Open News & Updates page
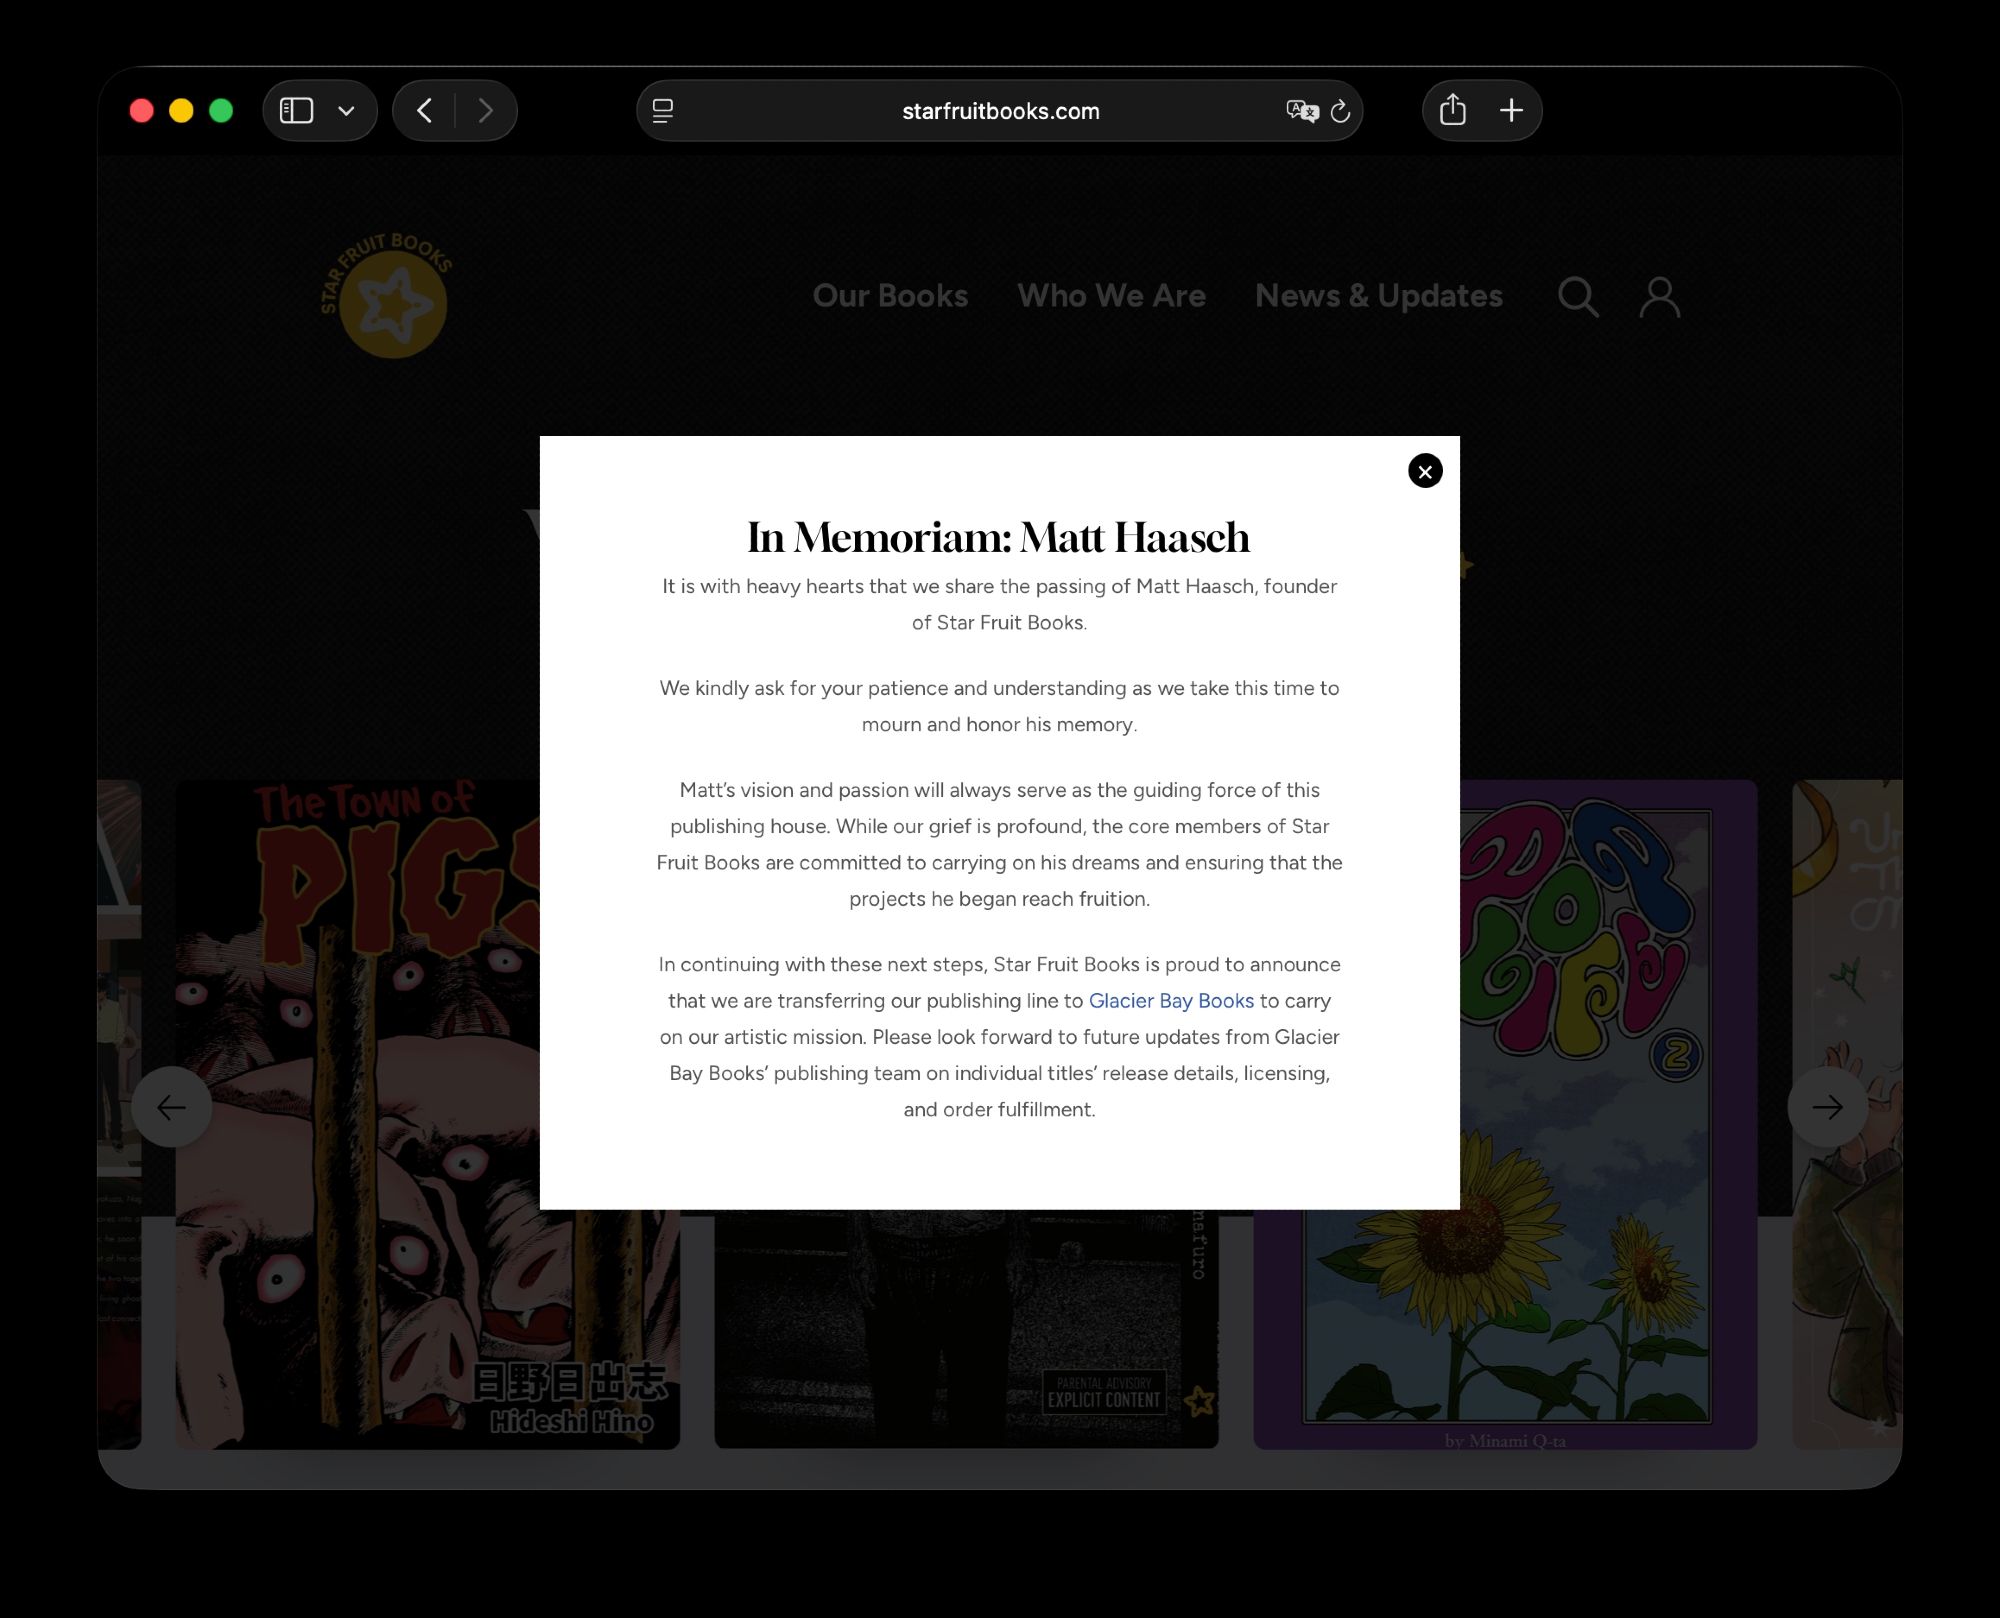This screenshot has width=2000, height=1618. point(1378,296)
